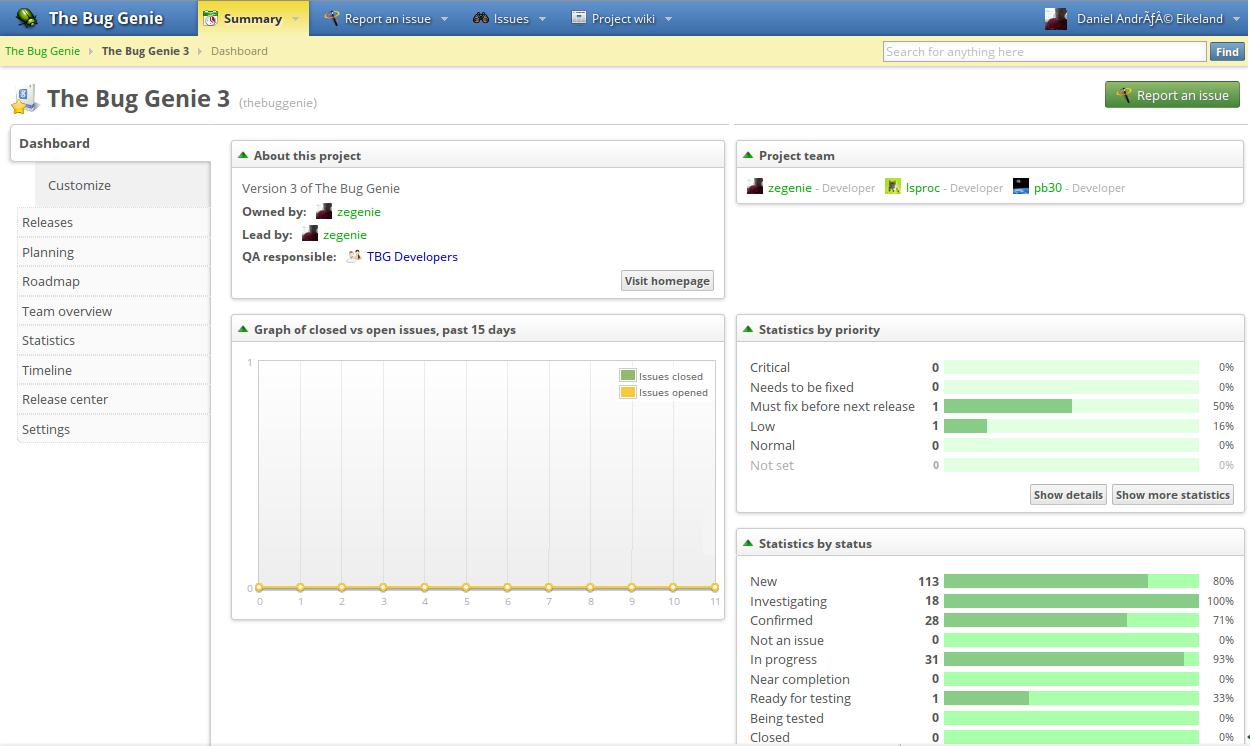Click in the Search for anything here field
1250x746 pixels.
(1045, 52)
